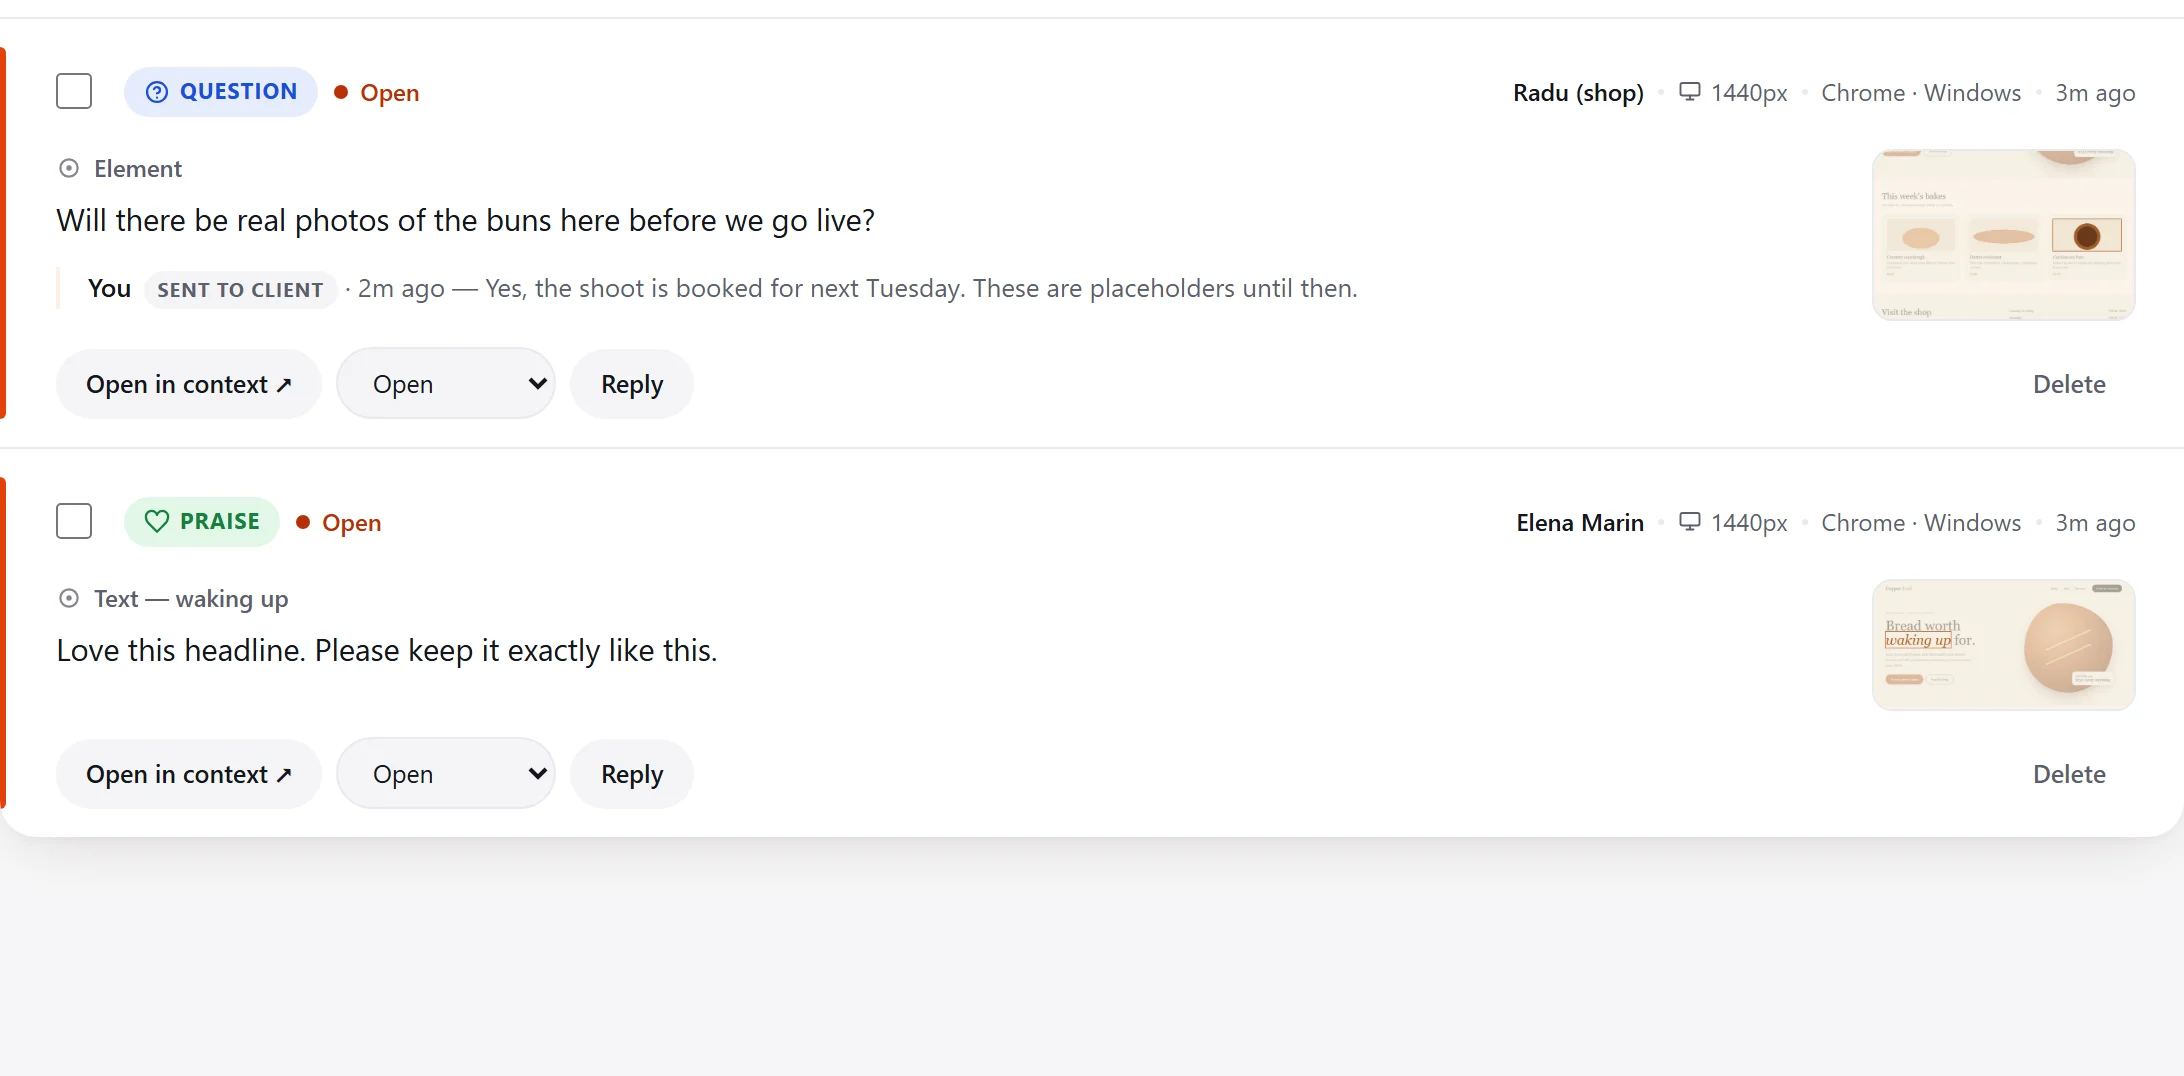The height and width of the screenshot is (1076, 2184).
Task: View the Bread worth waking up headline thumbnail
Action: click(2004, 645)
